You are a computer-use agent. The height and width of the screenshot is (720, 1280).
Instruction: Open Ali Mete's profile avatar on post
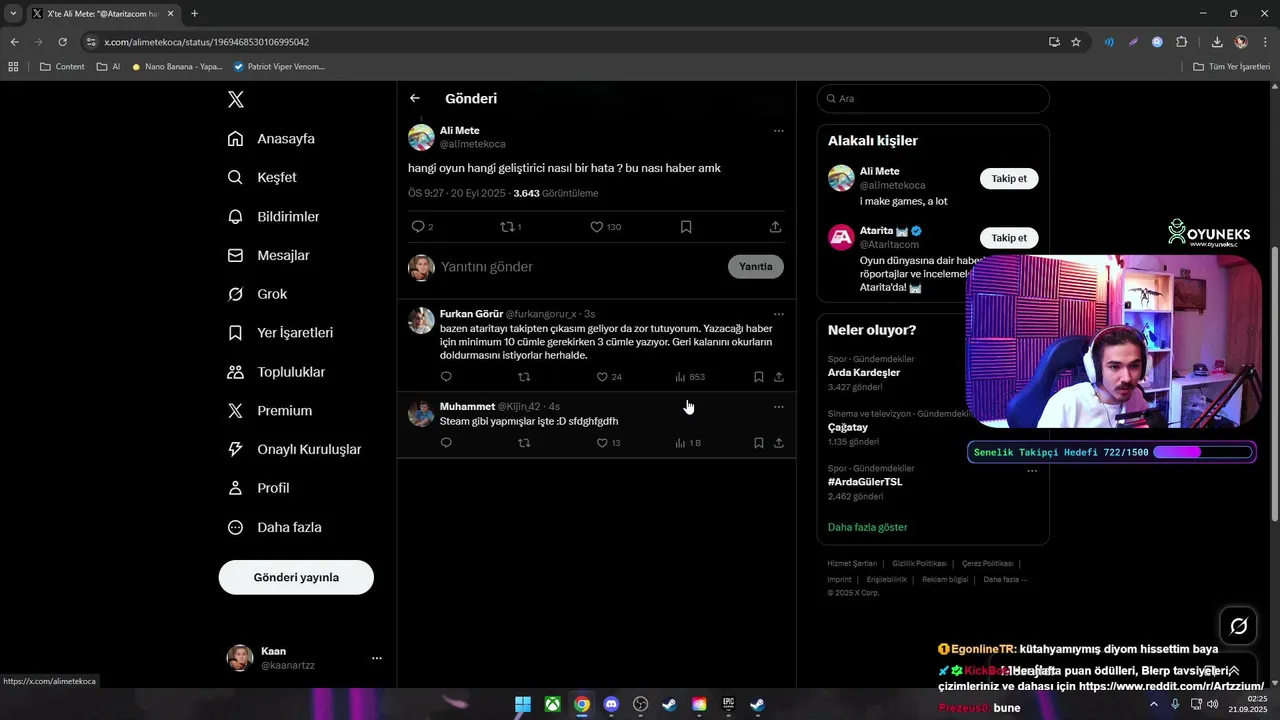click(x=421, y=137)
